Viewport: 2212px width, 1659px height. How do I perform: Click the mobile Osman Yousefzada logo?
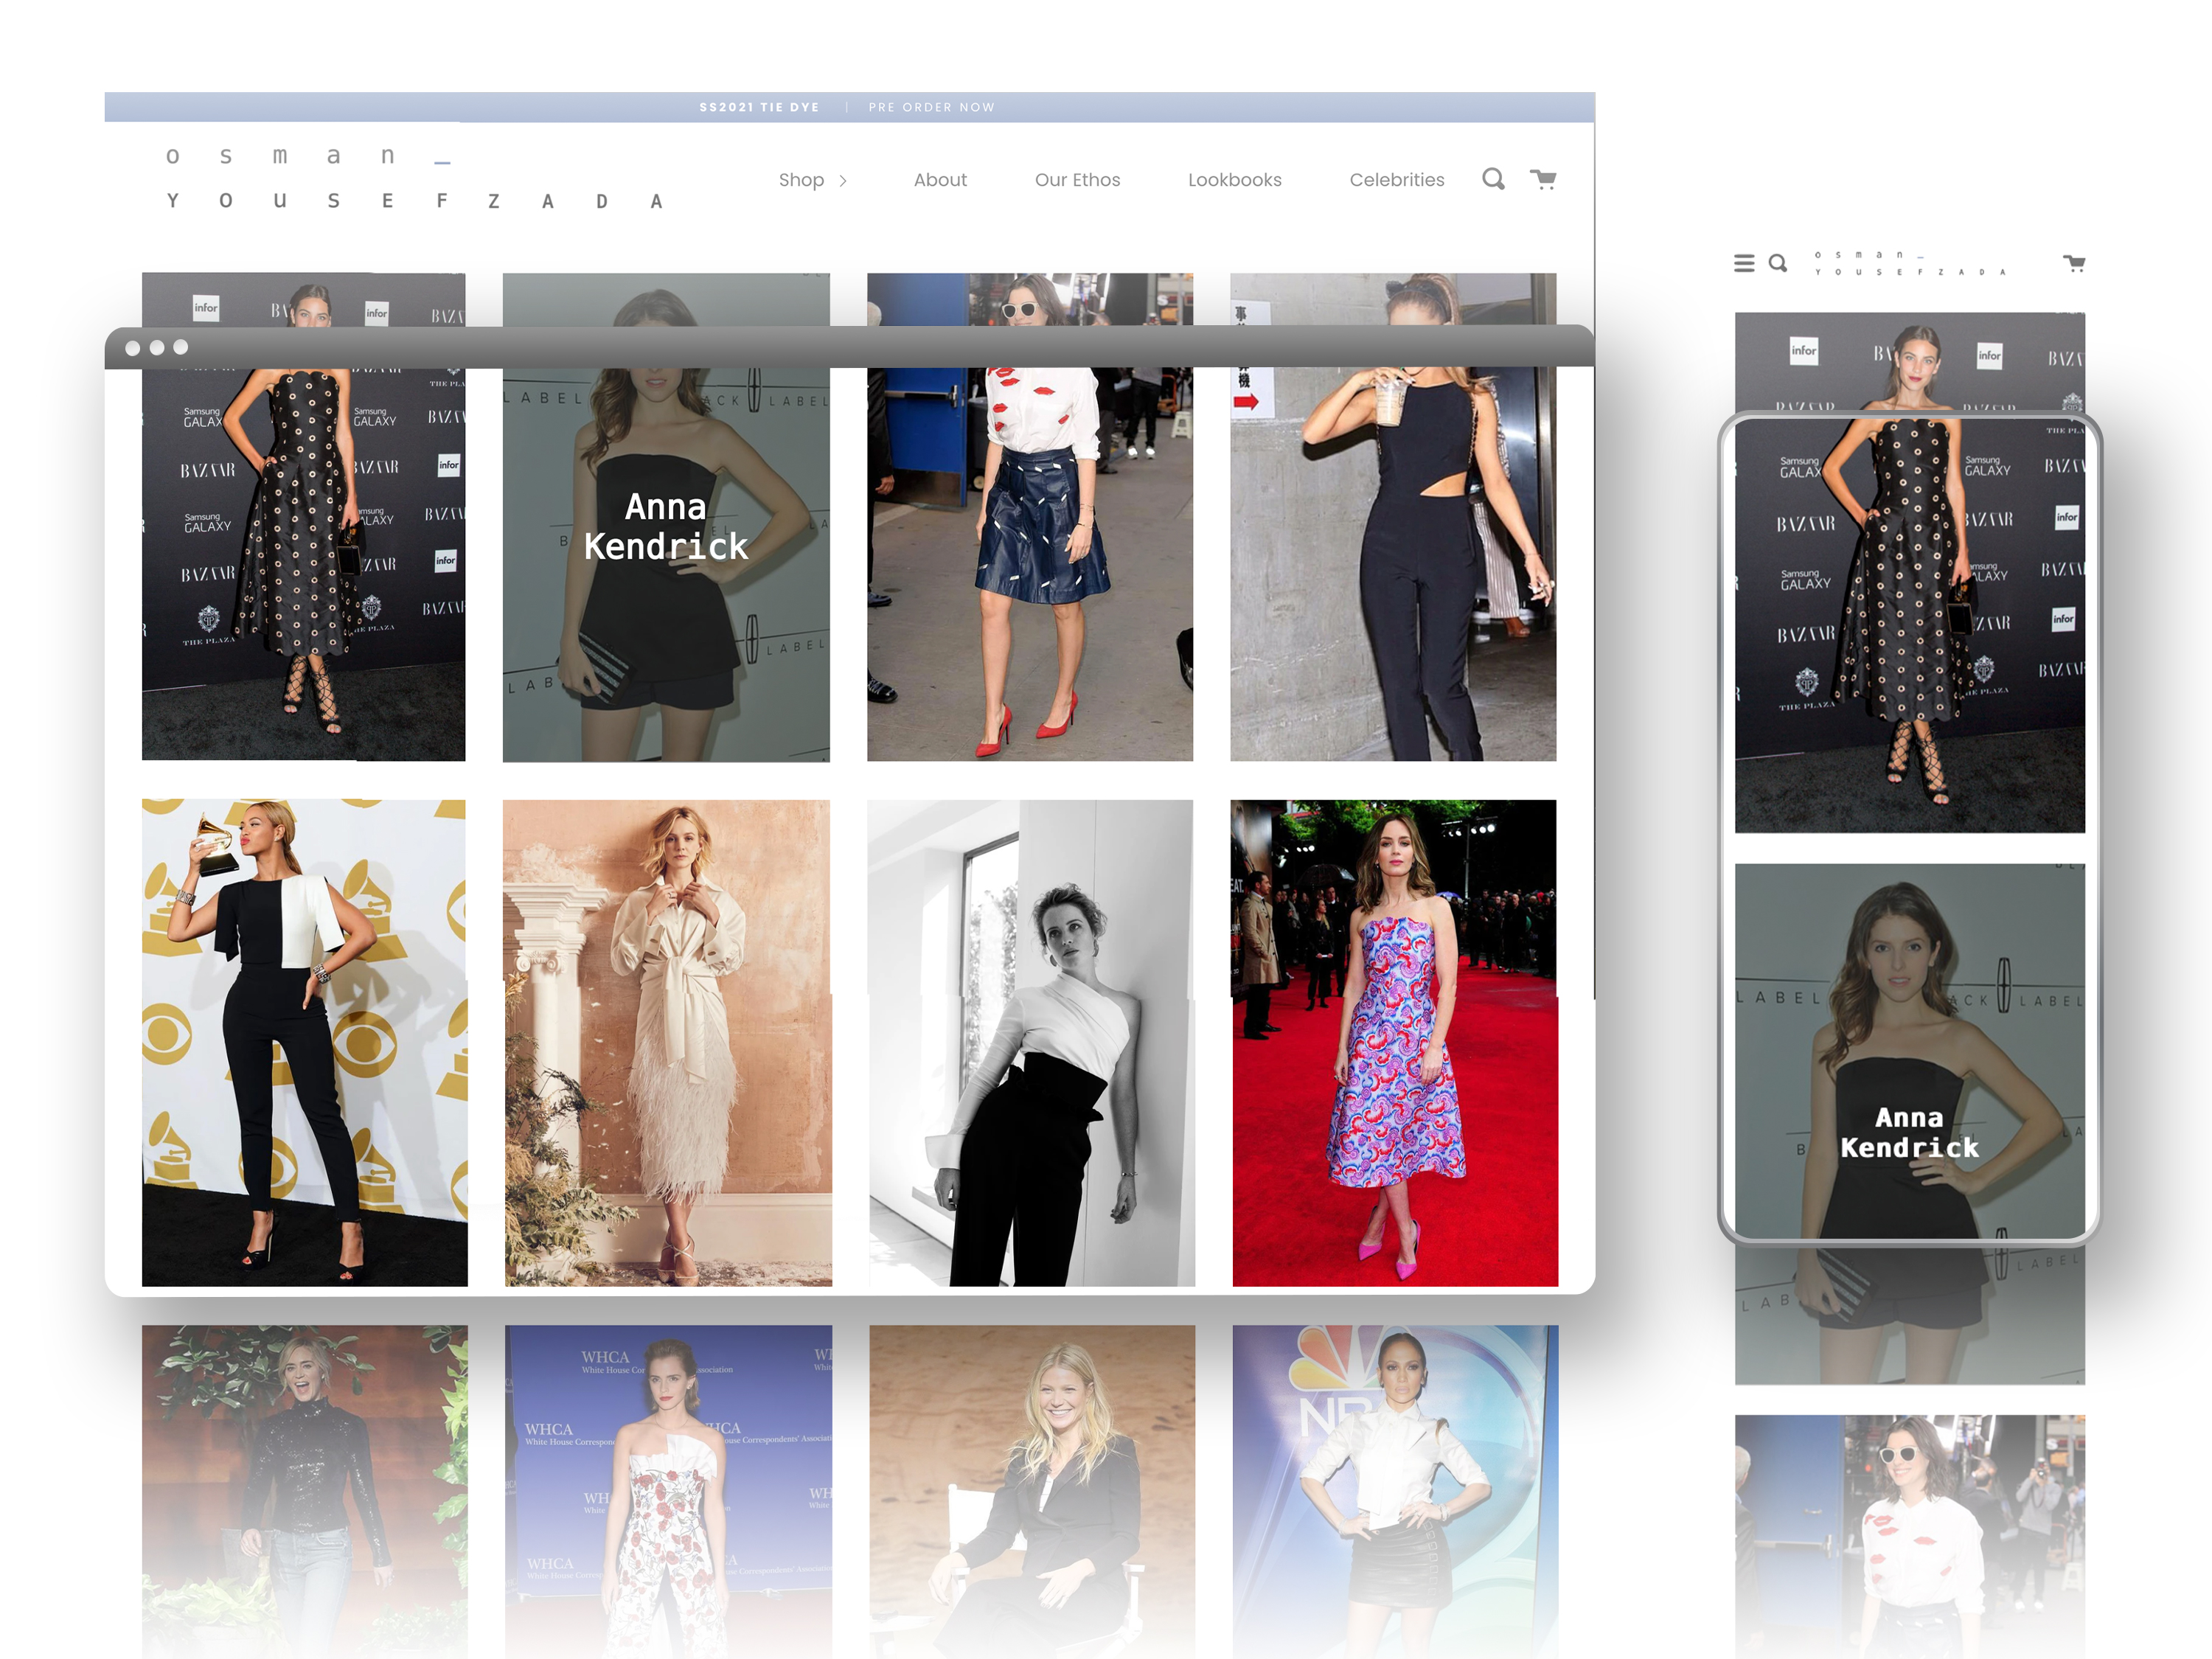pyautogui.click(x=1911, y=263)
